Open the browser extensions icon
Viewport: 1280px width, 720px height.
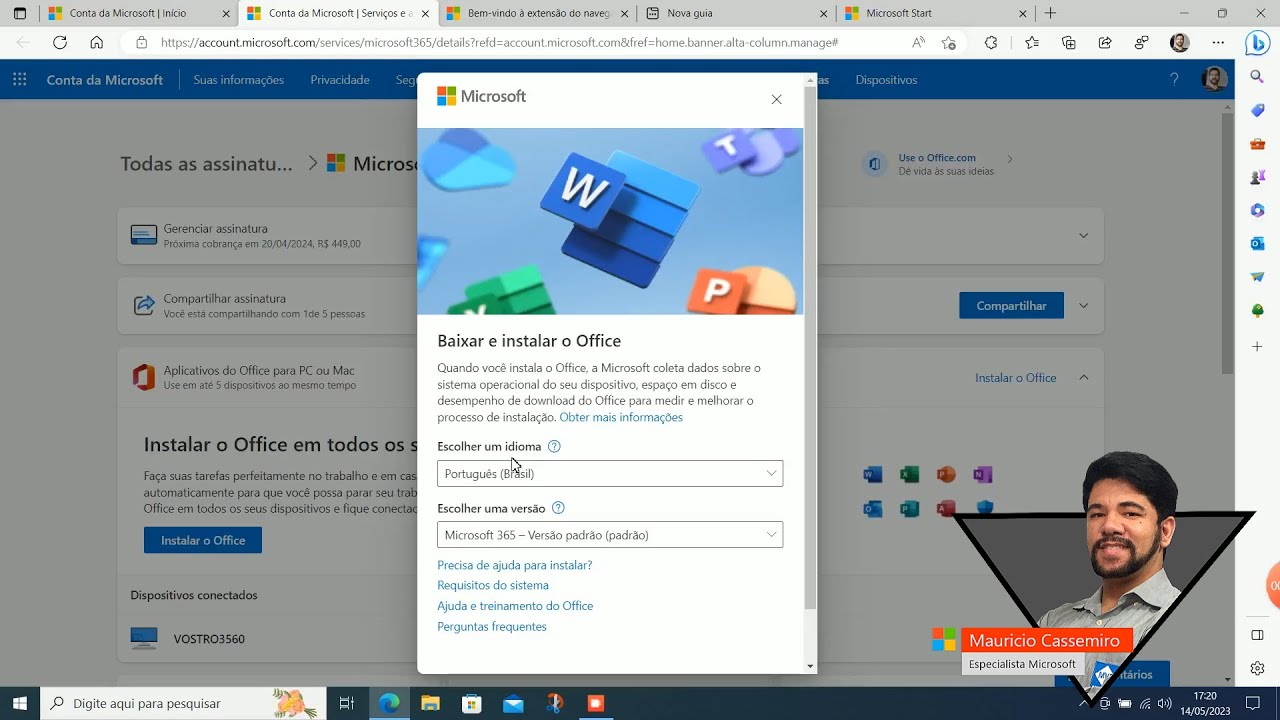tap(991, 43)
